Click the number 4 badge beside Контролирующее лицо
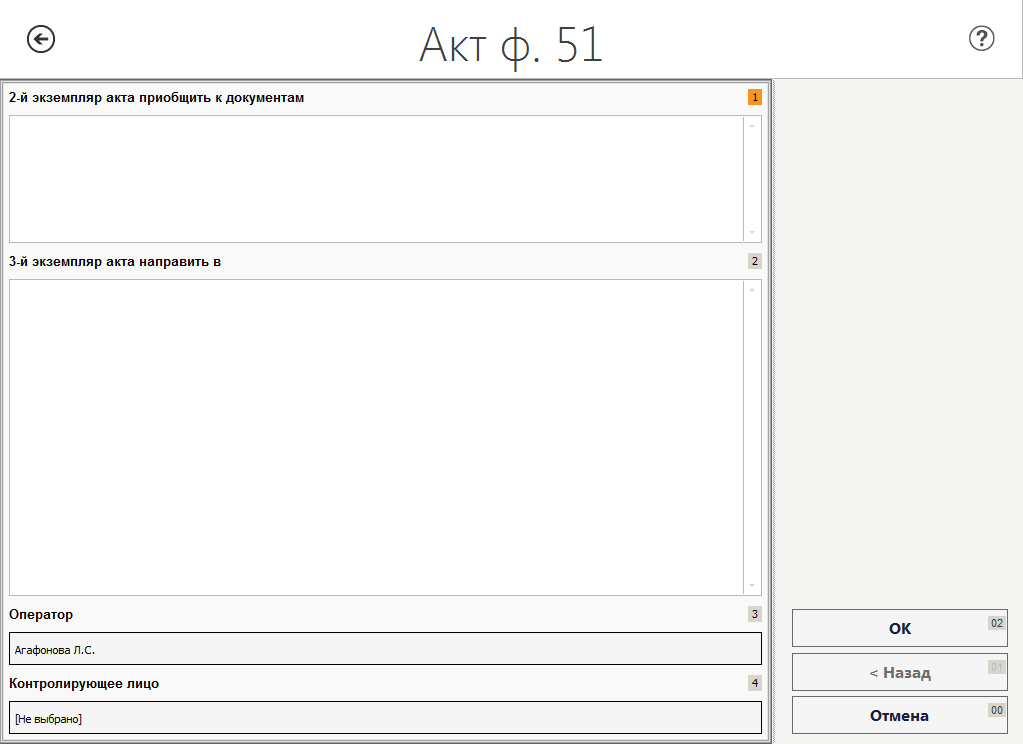Viewport: 1023px width, 744px height. (x=754, y=683)
